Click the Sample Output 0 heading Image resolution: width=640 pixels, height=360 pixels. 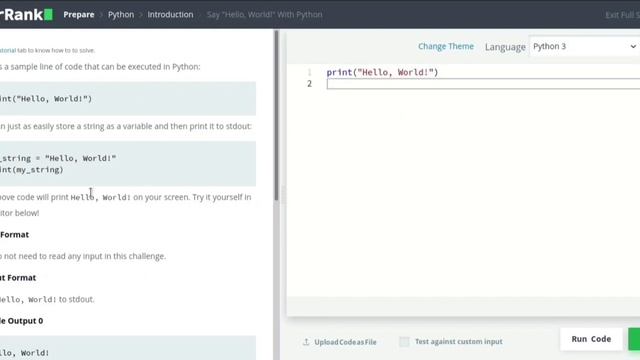tap(22, 321)
